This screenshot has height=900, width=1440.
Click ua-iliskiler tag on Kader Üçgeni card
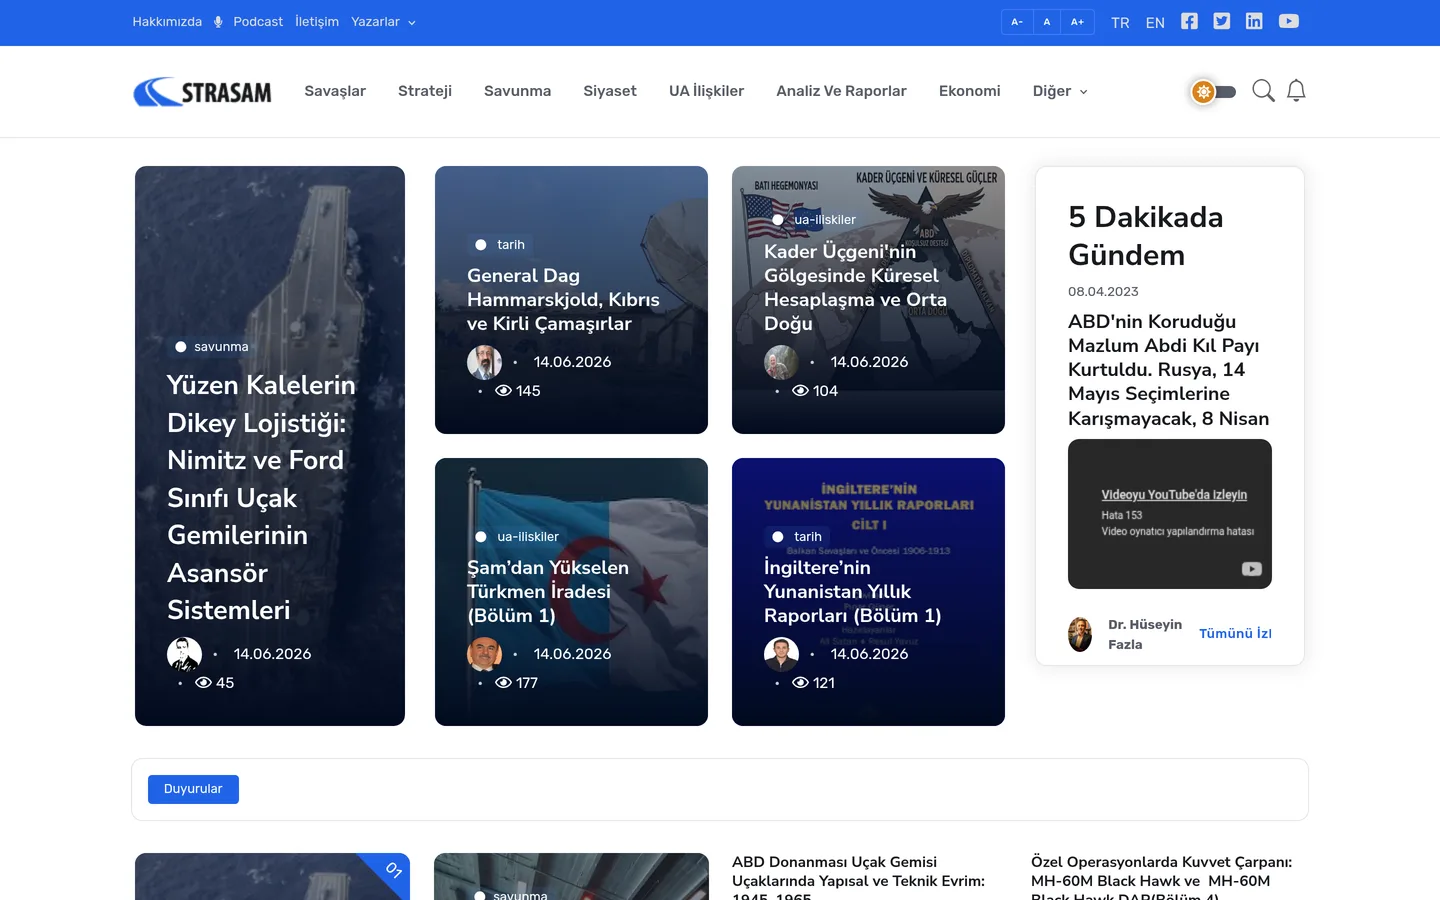[814, 220]
